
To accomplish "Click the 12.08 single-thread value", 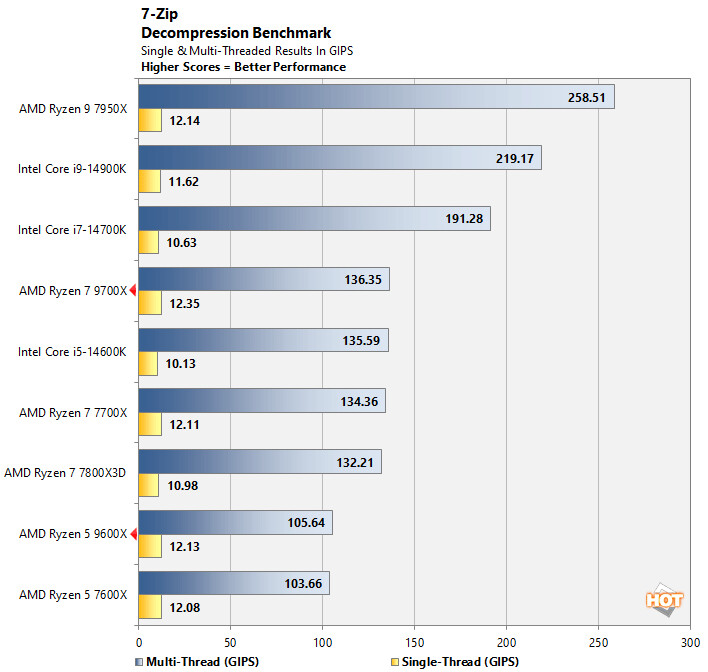I will click(x=185, y=607).
